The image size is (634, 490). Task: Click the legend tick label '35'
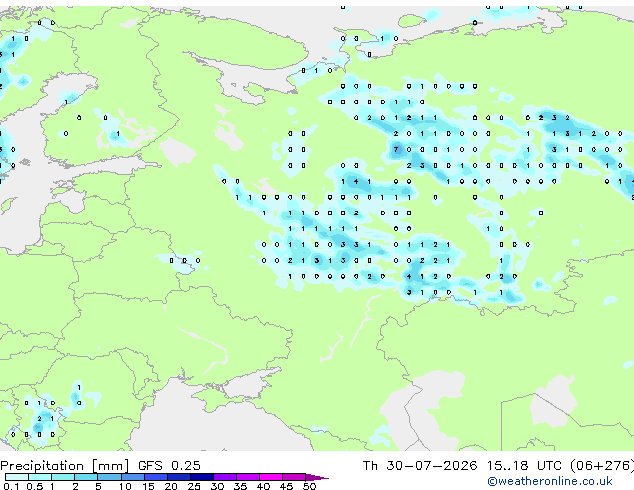point(240,486)
